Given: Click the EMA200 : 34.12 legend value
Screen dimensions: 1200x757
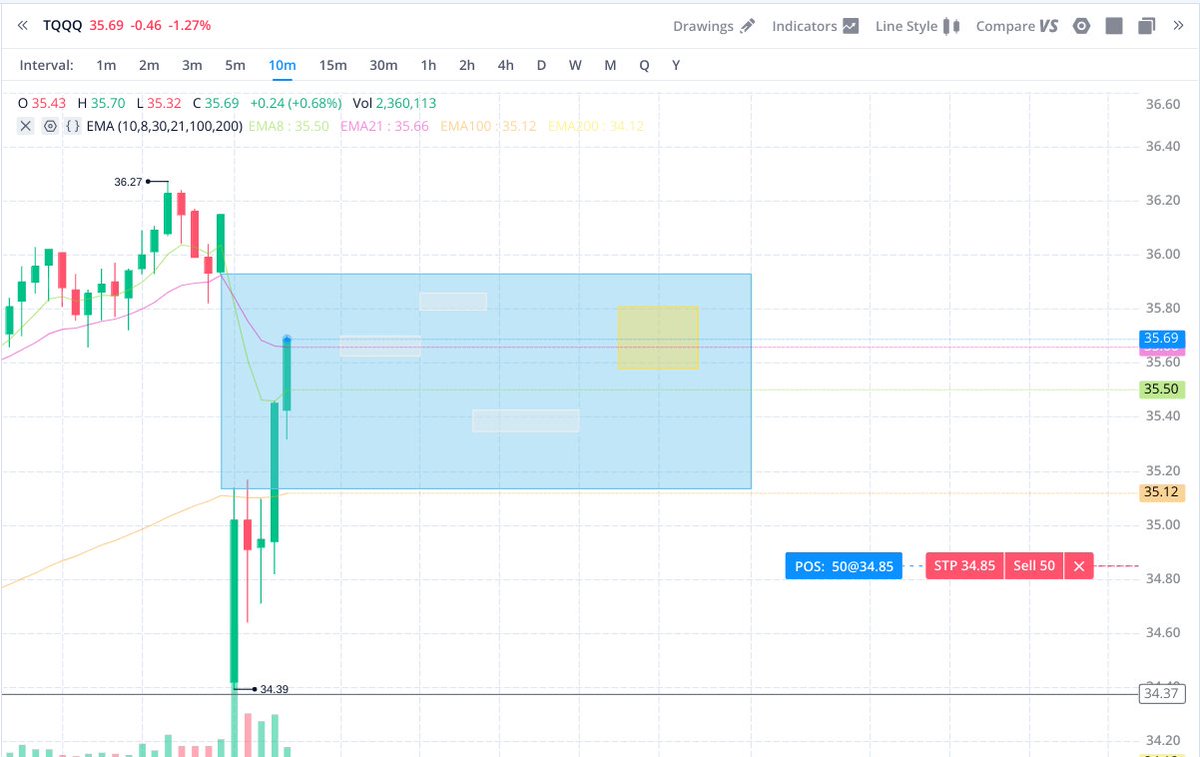Looking at the screenshot, I should pos(596,126).
